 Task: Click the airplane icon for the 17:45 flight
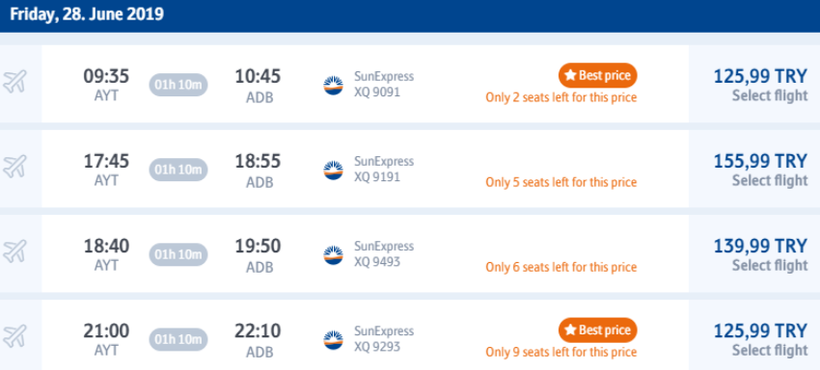click(x=15, y=167)
